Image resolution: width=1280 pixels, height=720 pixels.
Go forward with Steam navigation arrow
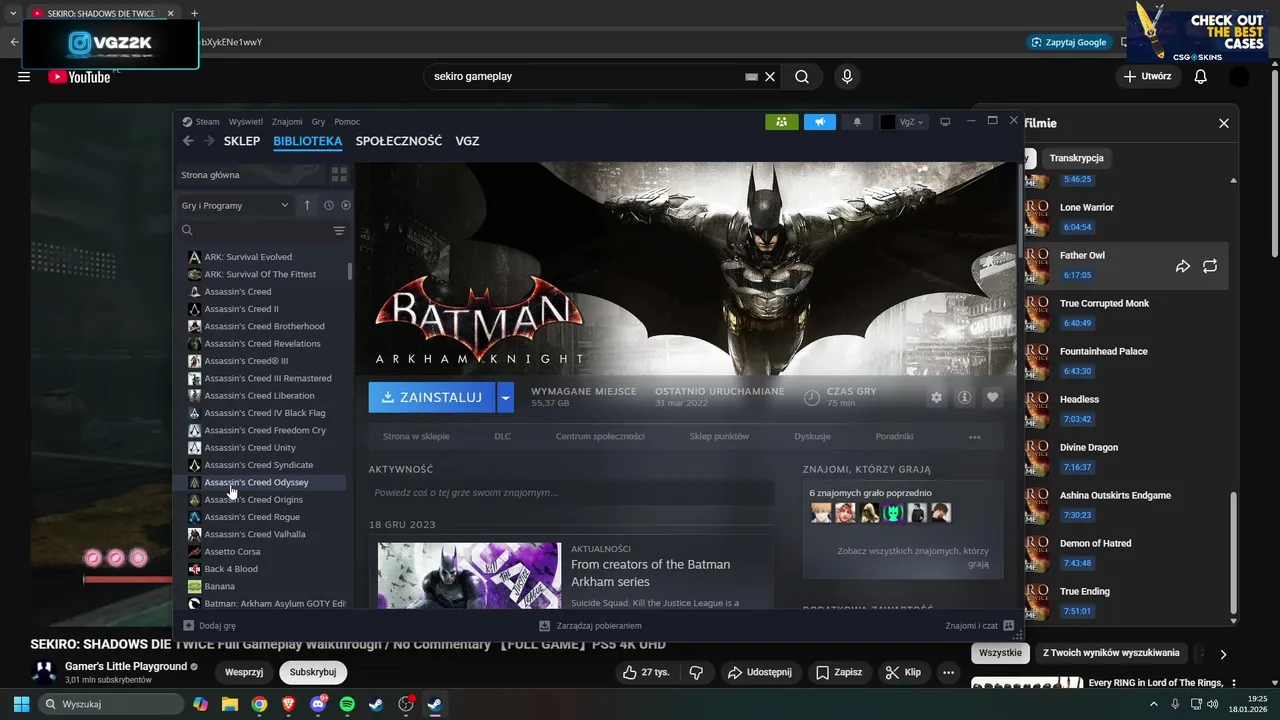click(209, 141)
